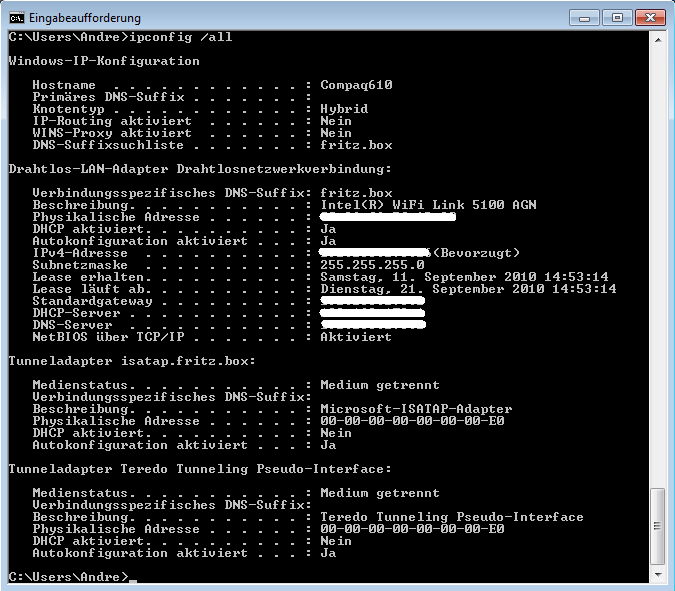This screenshot has width=675, height=591.
Task: Click the Eingabeaufforderung title bar text
Action: (84, 18)
